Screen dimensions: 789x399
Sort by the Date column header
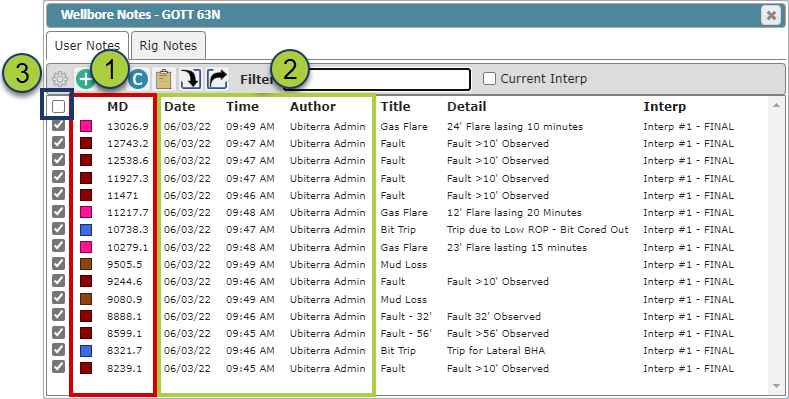pyautogui.click(x=180, y=107)
